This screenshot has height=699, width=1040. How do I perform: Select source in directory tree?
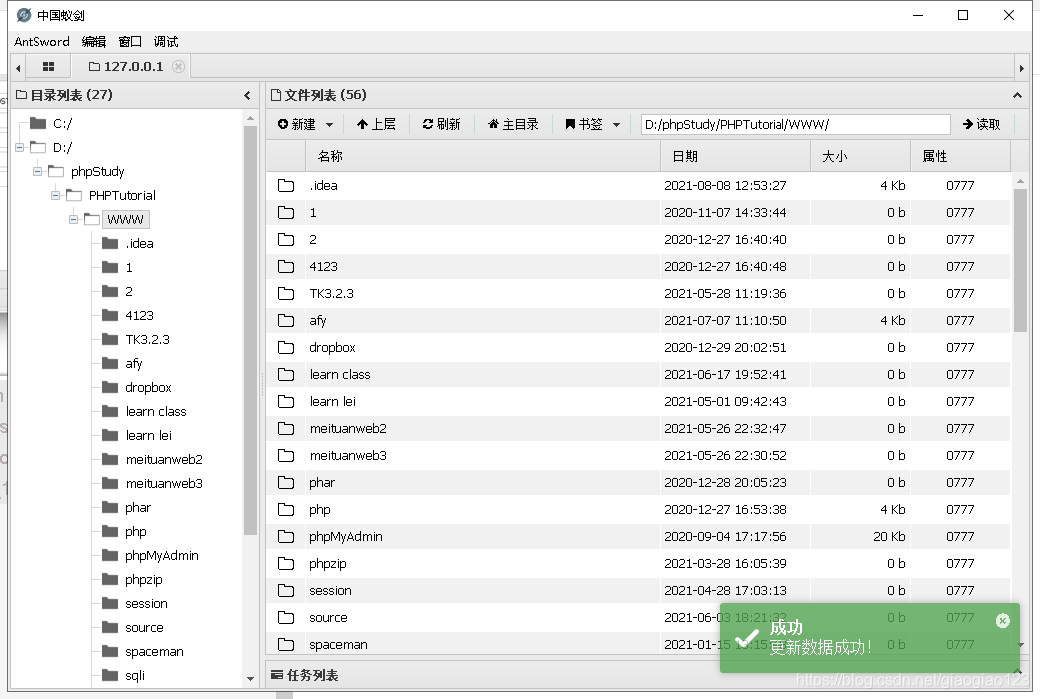144,627
